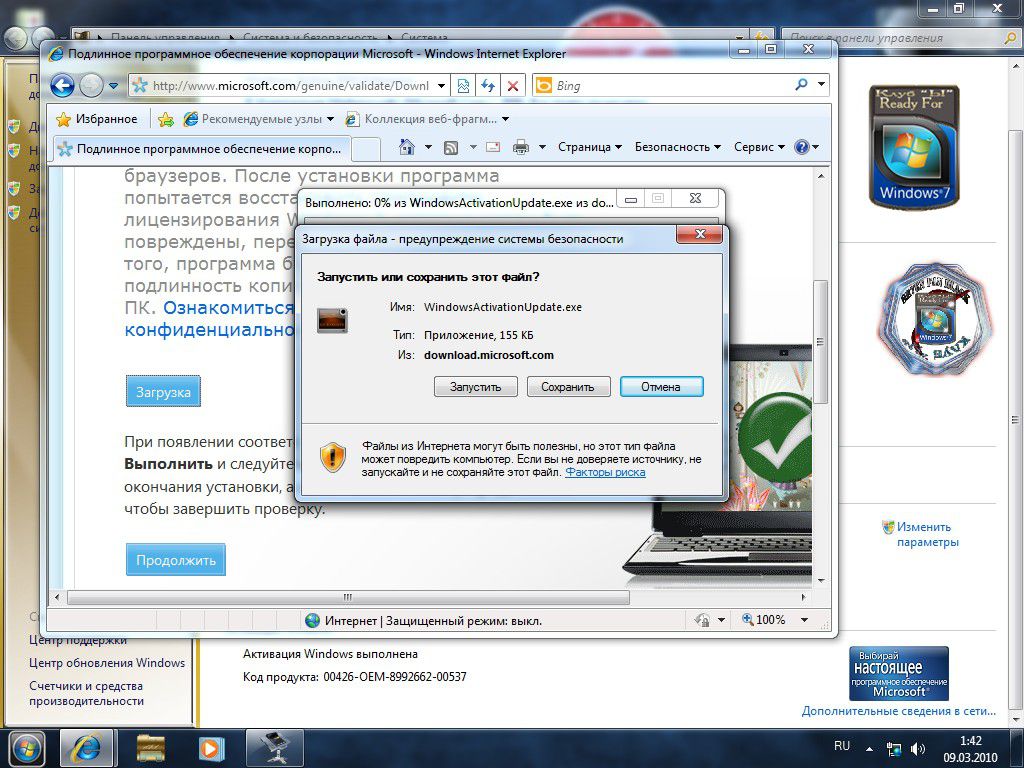Click the page vertical scrollbar thumb

(x=820, y=342)
